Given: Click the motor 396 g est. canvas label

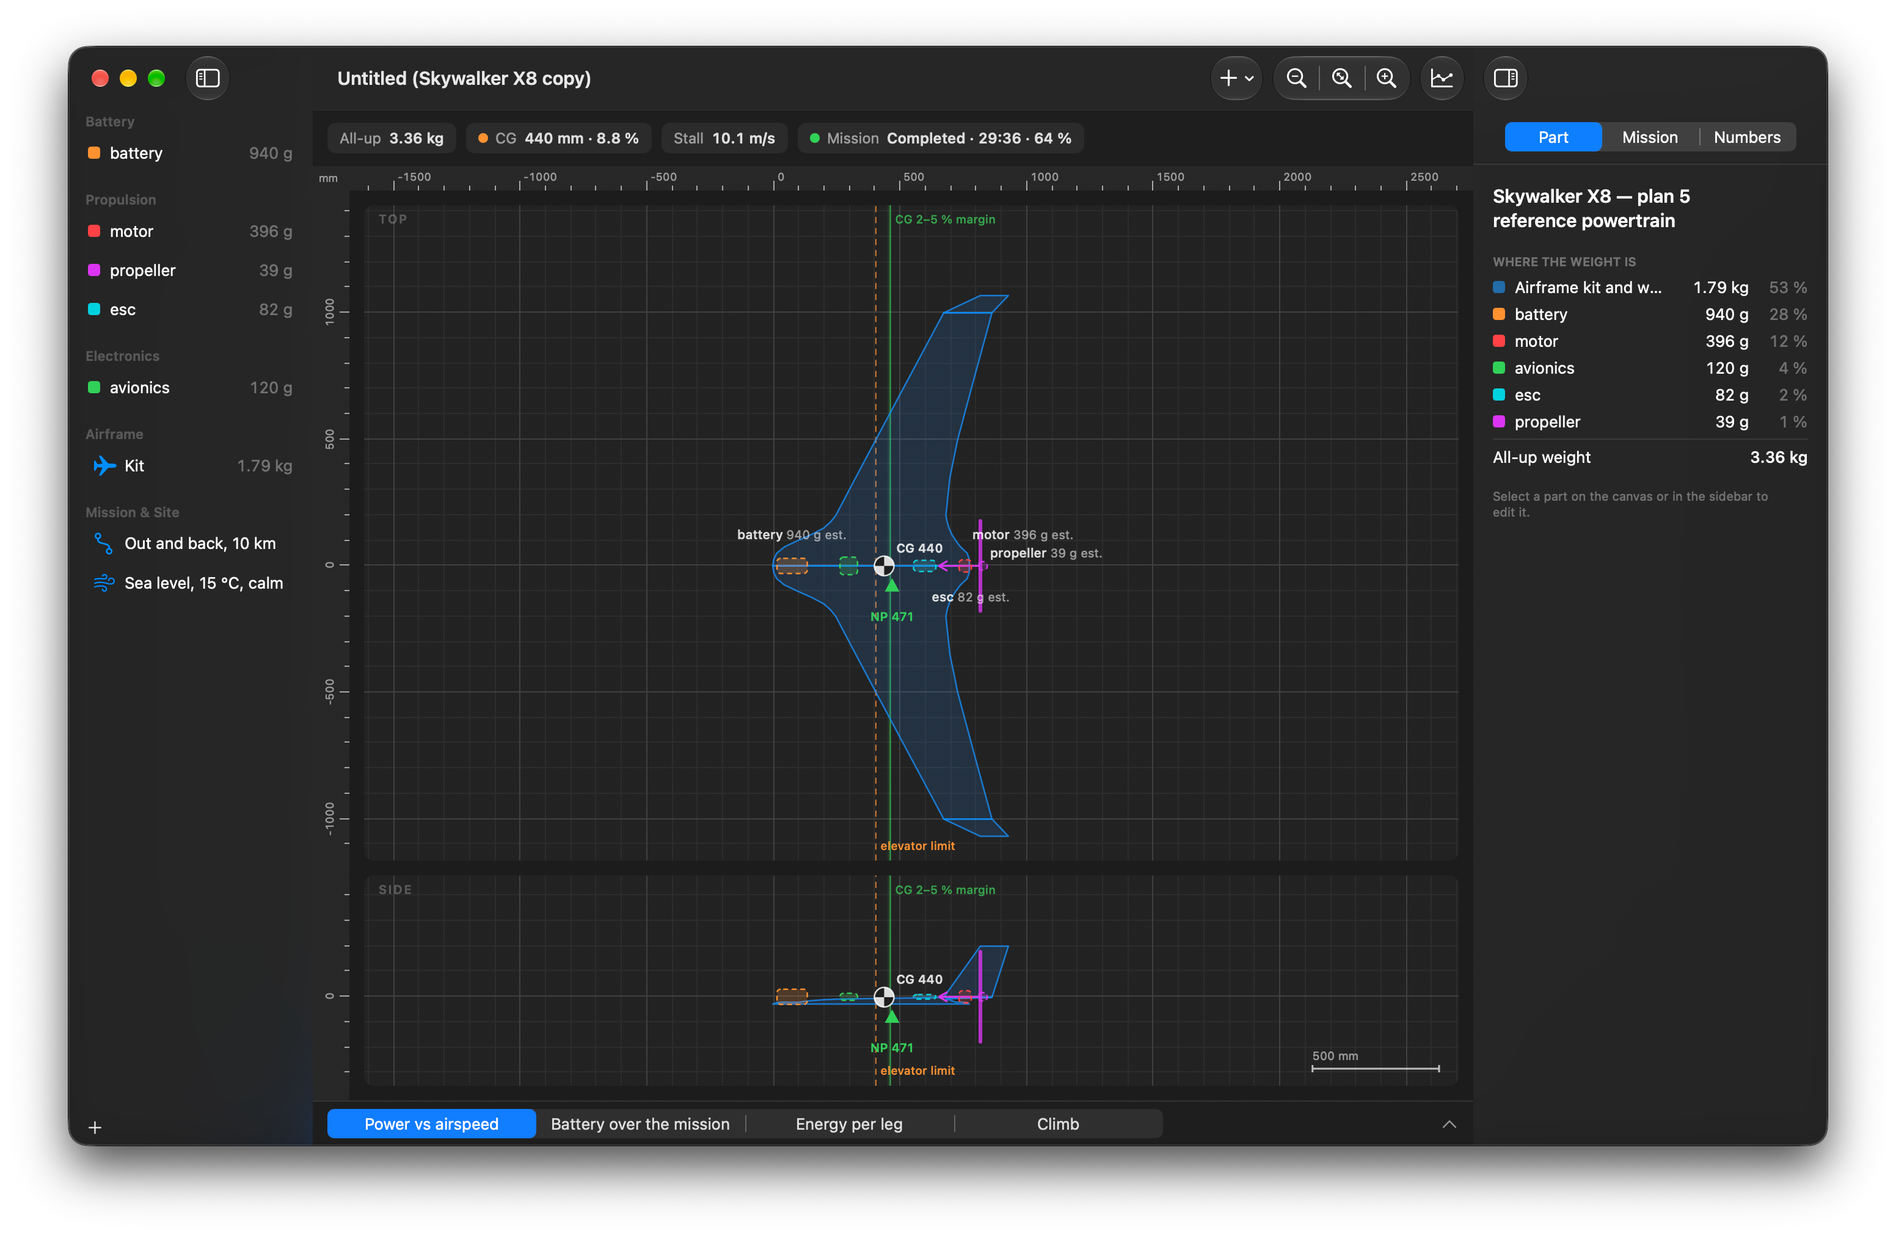Looking at the screenshot, I should point(1022,535).
